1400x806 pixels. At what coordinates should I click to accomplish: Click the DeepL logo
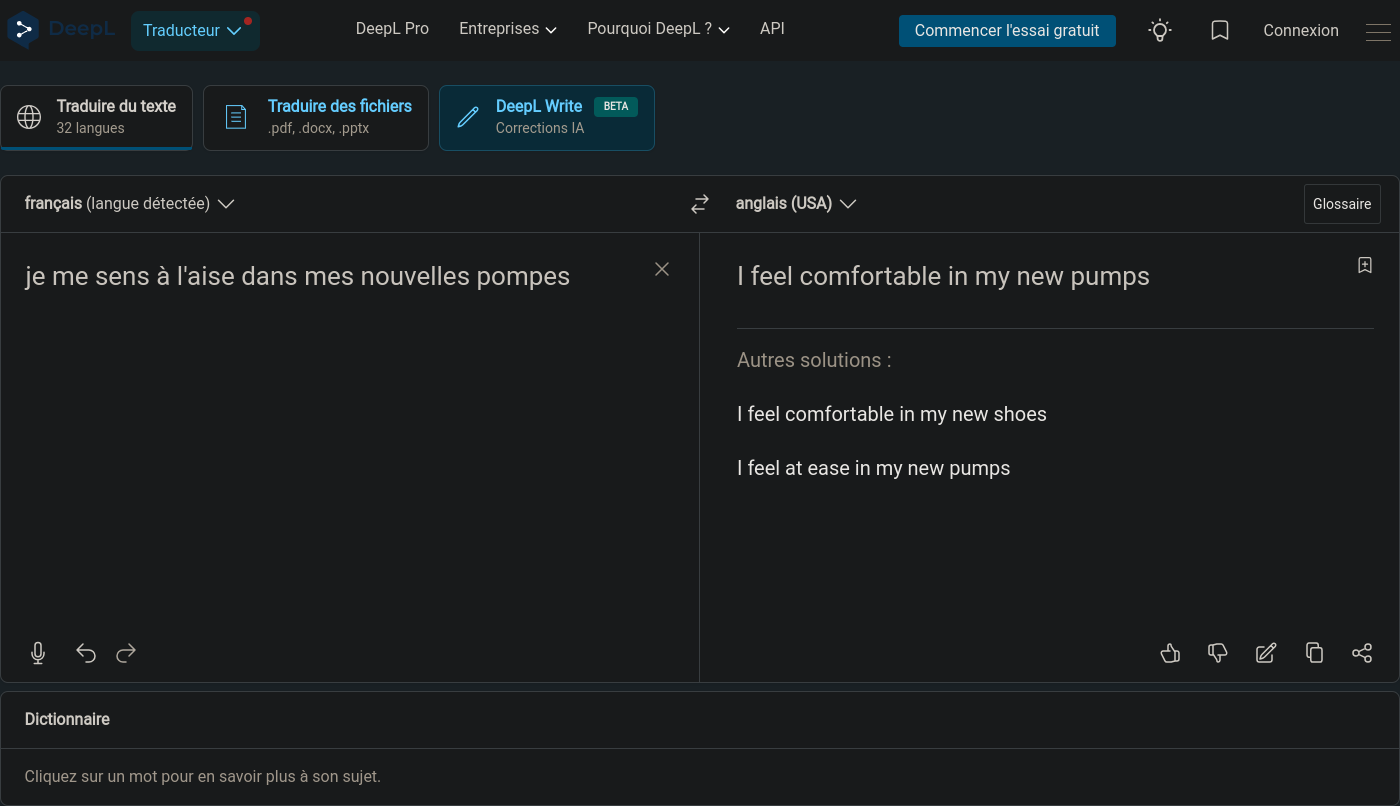[62, 30]
